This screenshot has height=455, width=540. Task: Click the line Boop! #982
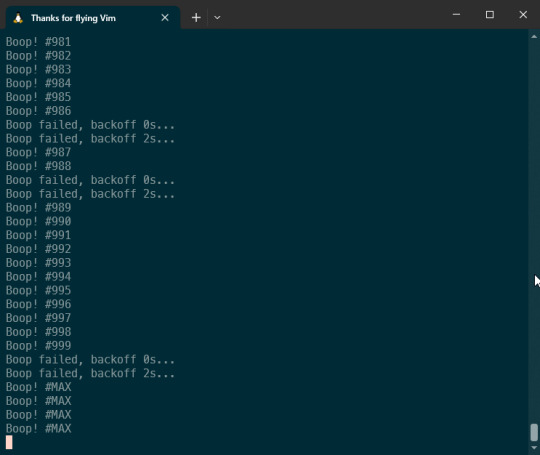coord(39,56)
